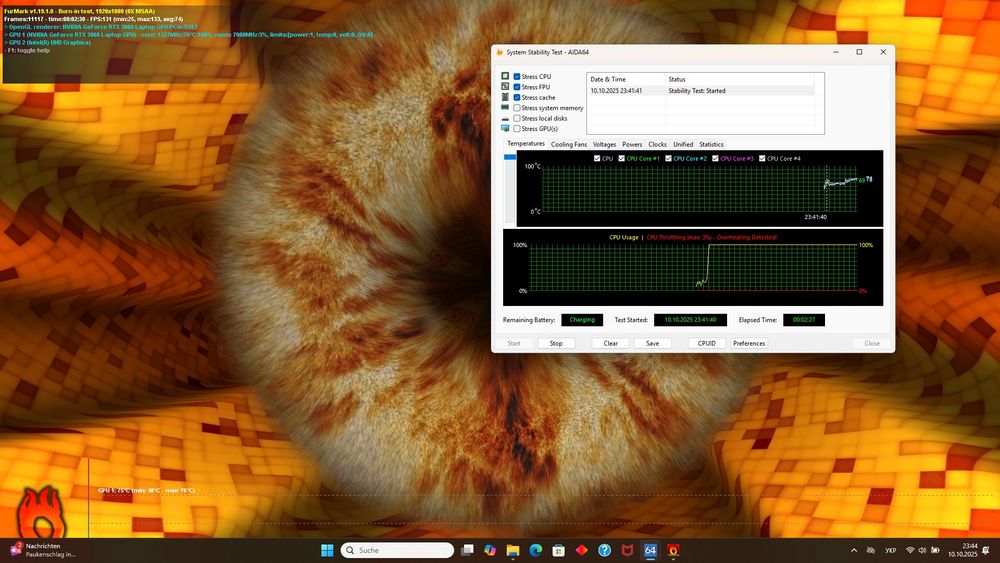Toggle the CPU Core #1 graph checkbox
The image size is (1000, 563).
coord(622,158)
